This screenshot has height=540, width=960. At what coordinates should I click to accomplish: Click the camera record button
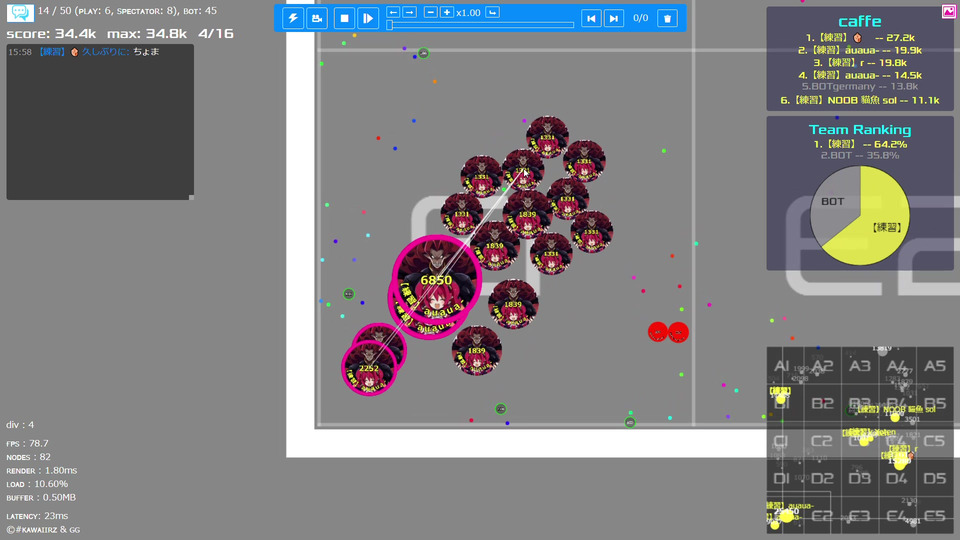[317, 18]
